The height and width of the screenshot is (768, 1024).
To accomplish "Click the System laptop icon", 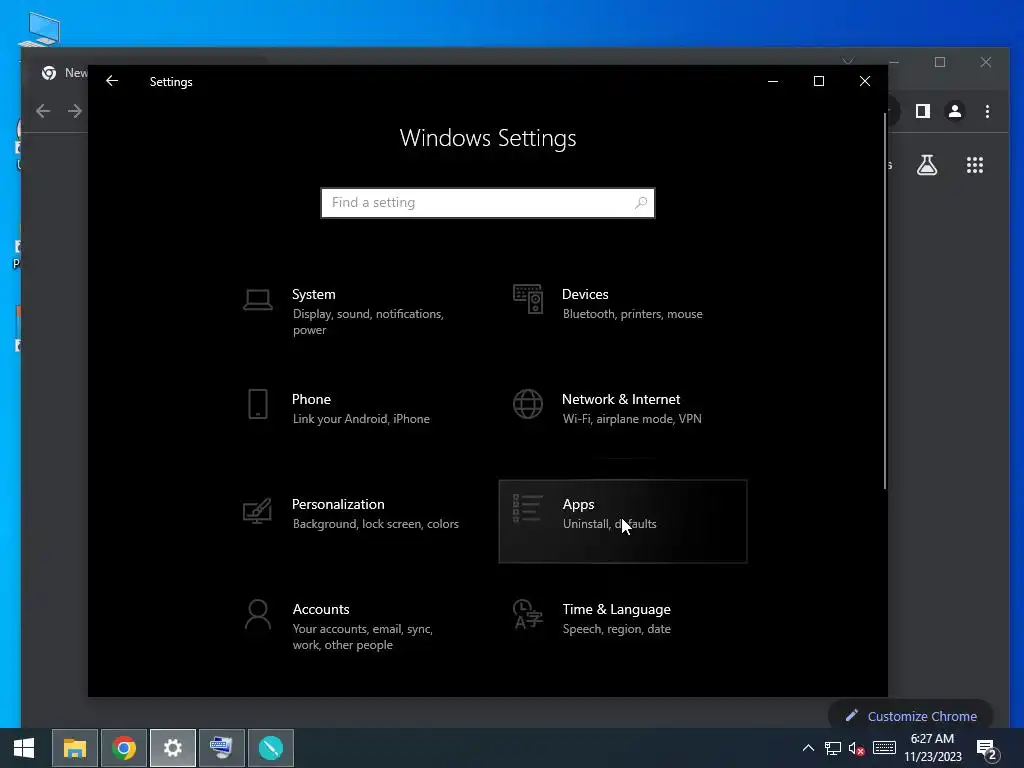I will pos(258,300).
